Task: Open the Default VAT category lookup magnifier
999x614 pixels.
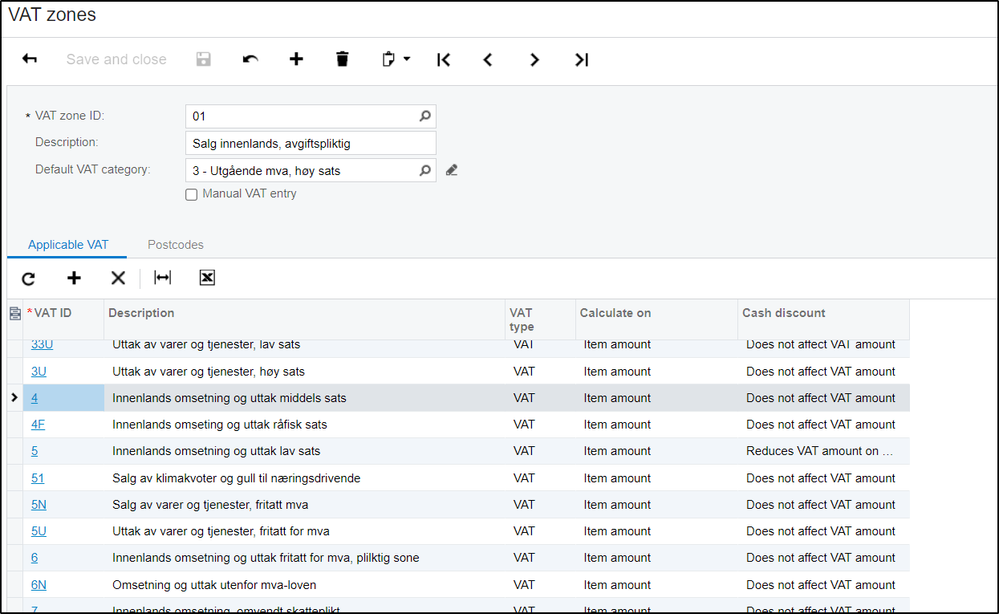Action: 425,170
